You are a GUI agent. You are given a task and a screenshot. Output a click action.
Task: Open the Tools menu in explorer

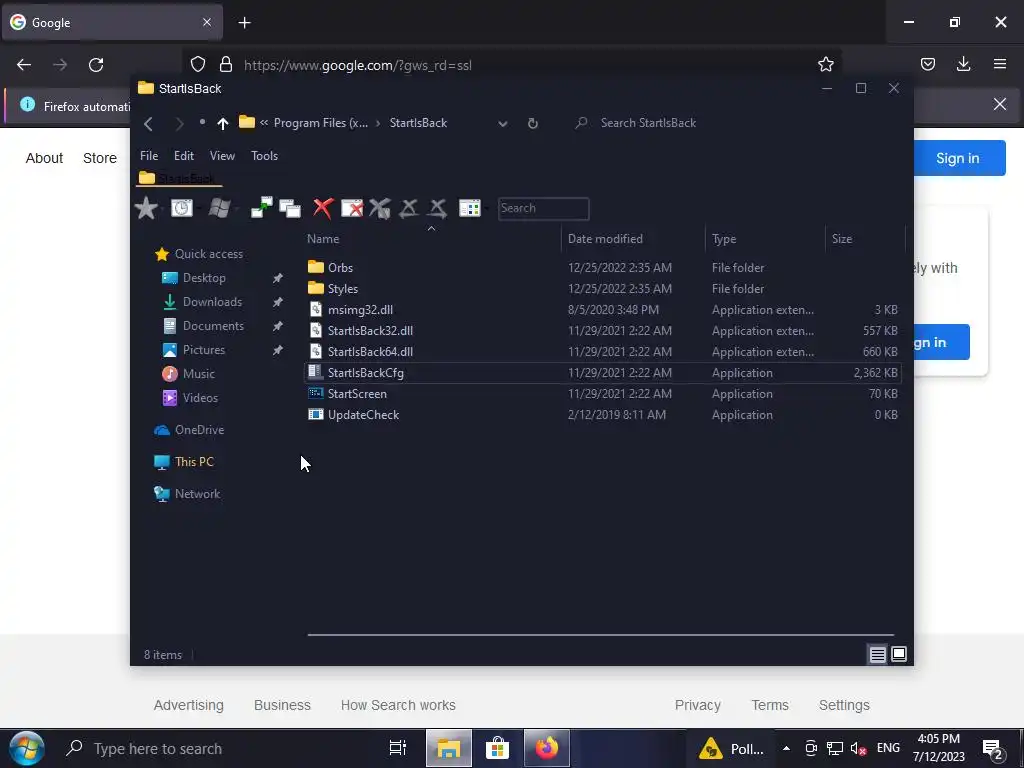tap(264, 155)
